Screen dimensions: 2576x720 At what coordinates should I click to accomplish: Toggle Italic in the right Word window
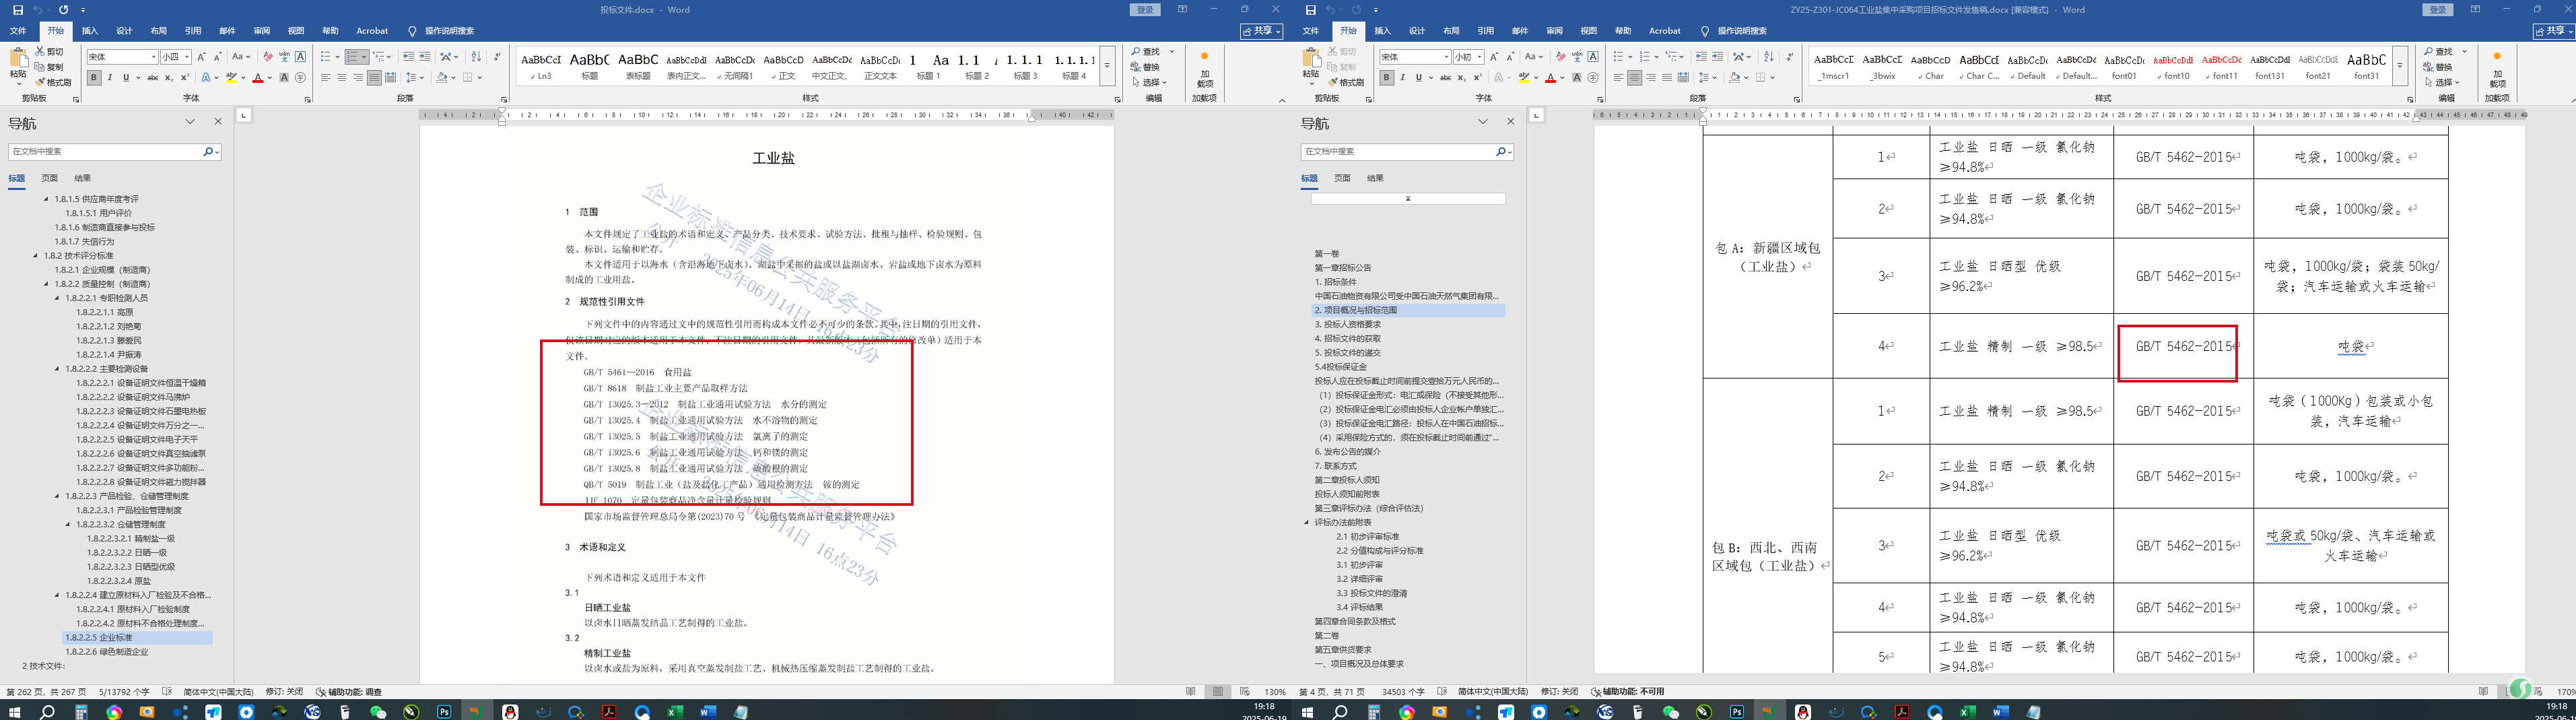pyautogui.click(x=1402, y=77)
